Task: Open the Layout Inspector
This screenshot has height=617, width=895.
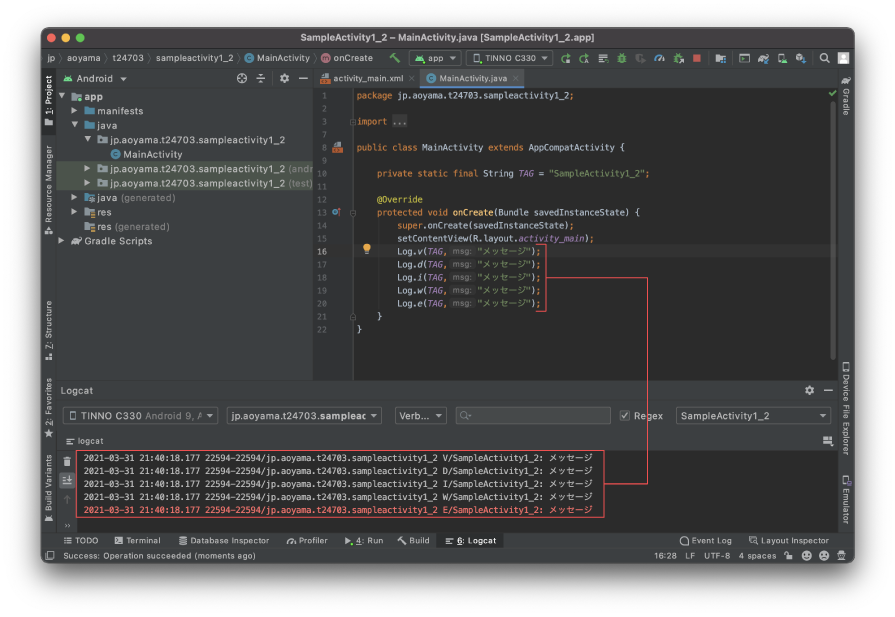Action: point(788,541)
